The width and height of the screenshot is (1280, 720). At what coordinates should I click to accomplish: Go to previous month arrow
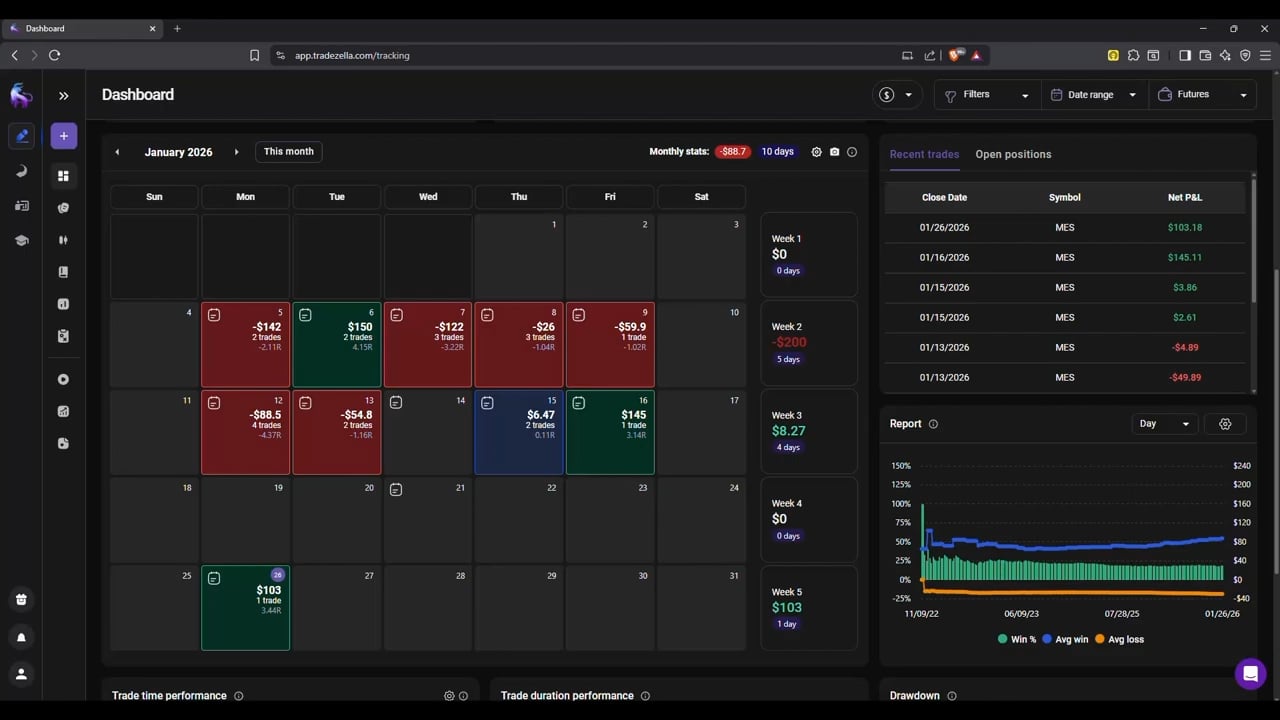tap(117, 152)
